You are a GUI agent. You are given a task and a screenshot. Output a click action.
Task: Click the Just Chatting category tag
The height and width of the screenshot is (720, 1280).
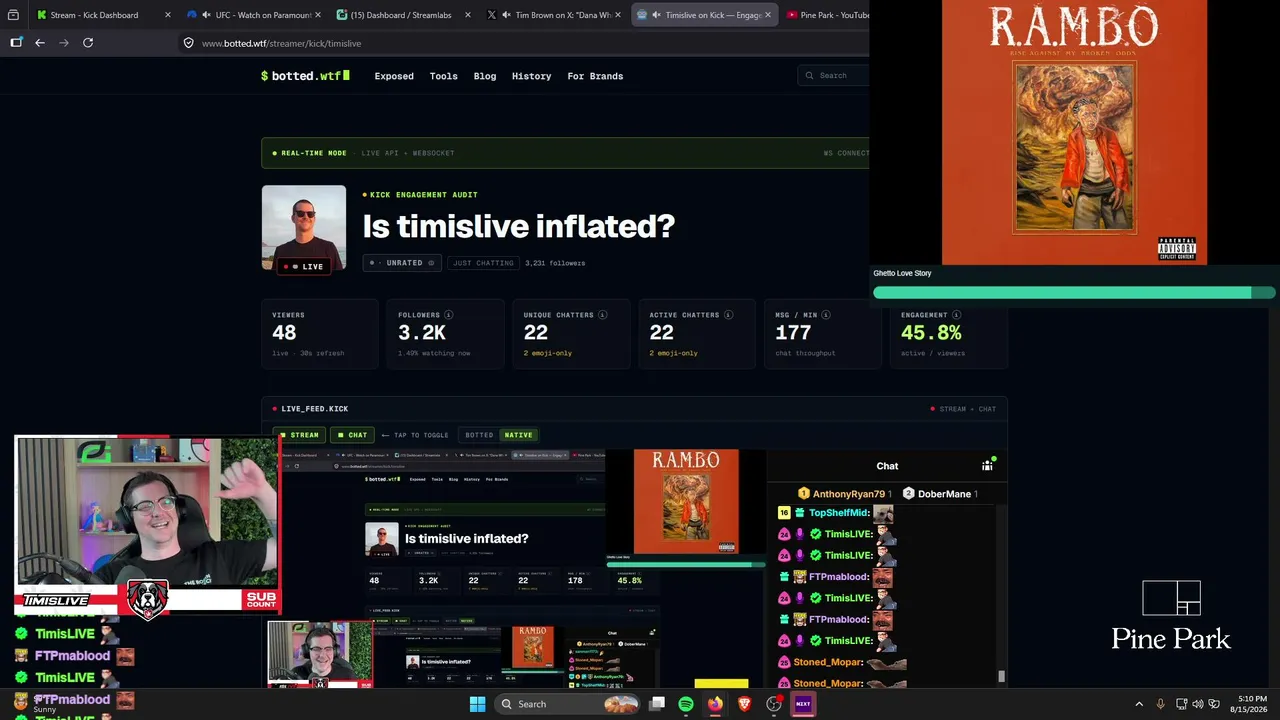pyautogui.click(x=483, y=263)
